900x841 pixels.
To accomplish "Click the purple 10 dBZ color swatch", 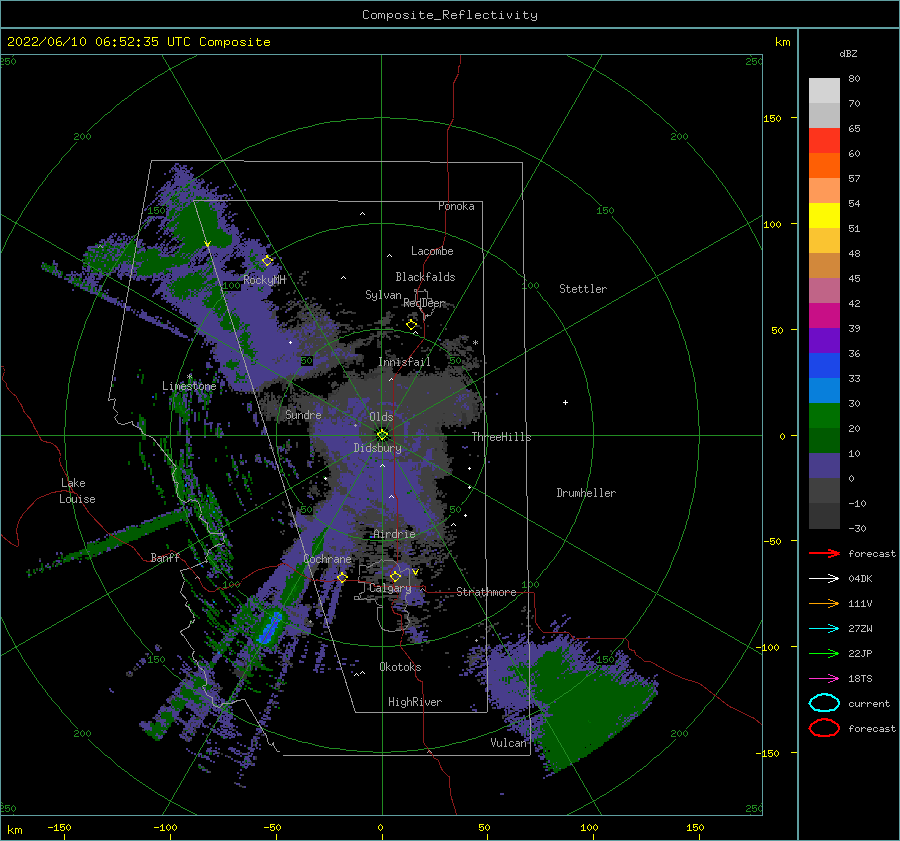I will coord(824,465).
